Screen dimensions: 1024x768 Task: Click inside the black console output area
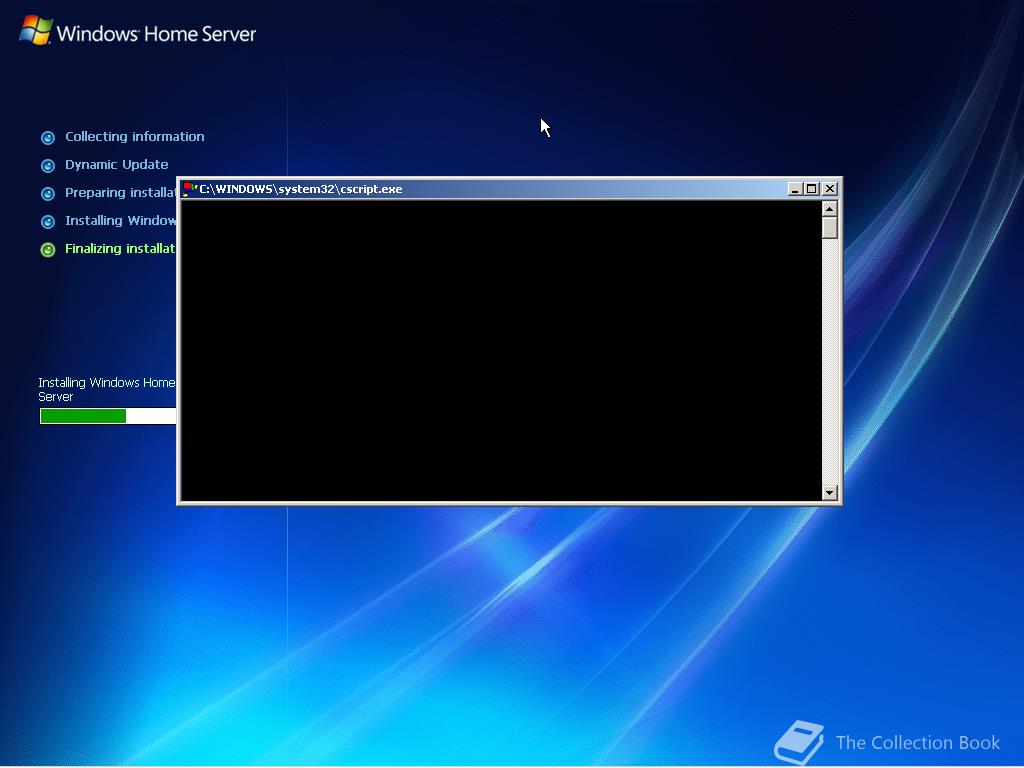500,351
